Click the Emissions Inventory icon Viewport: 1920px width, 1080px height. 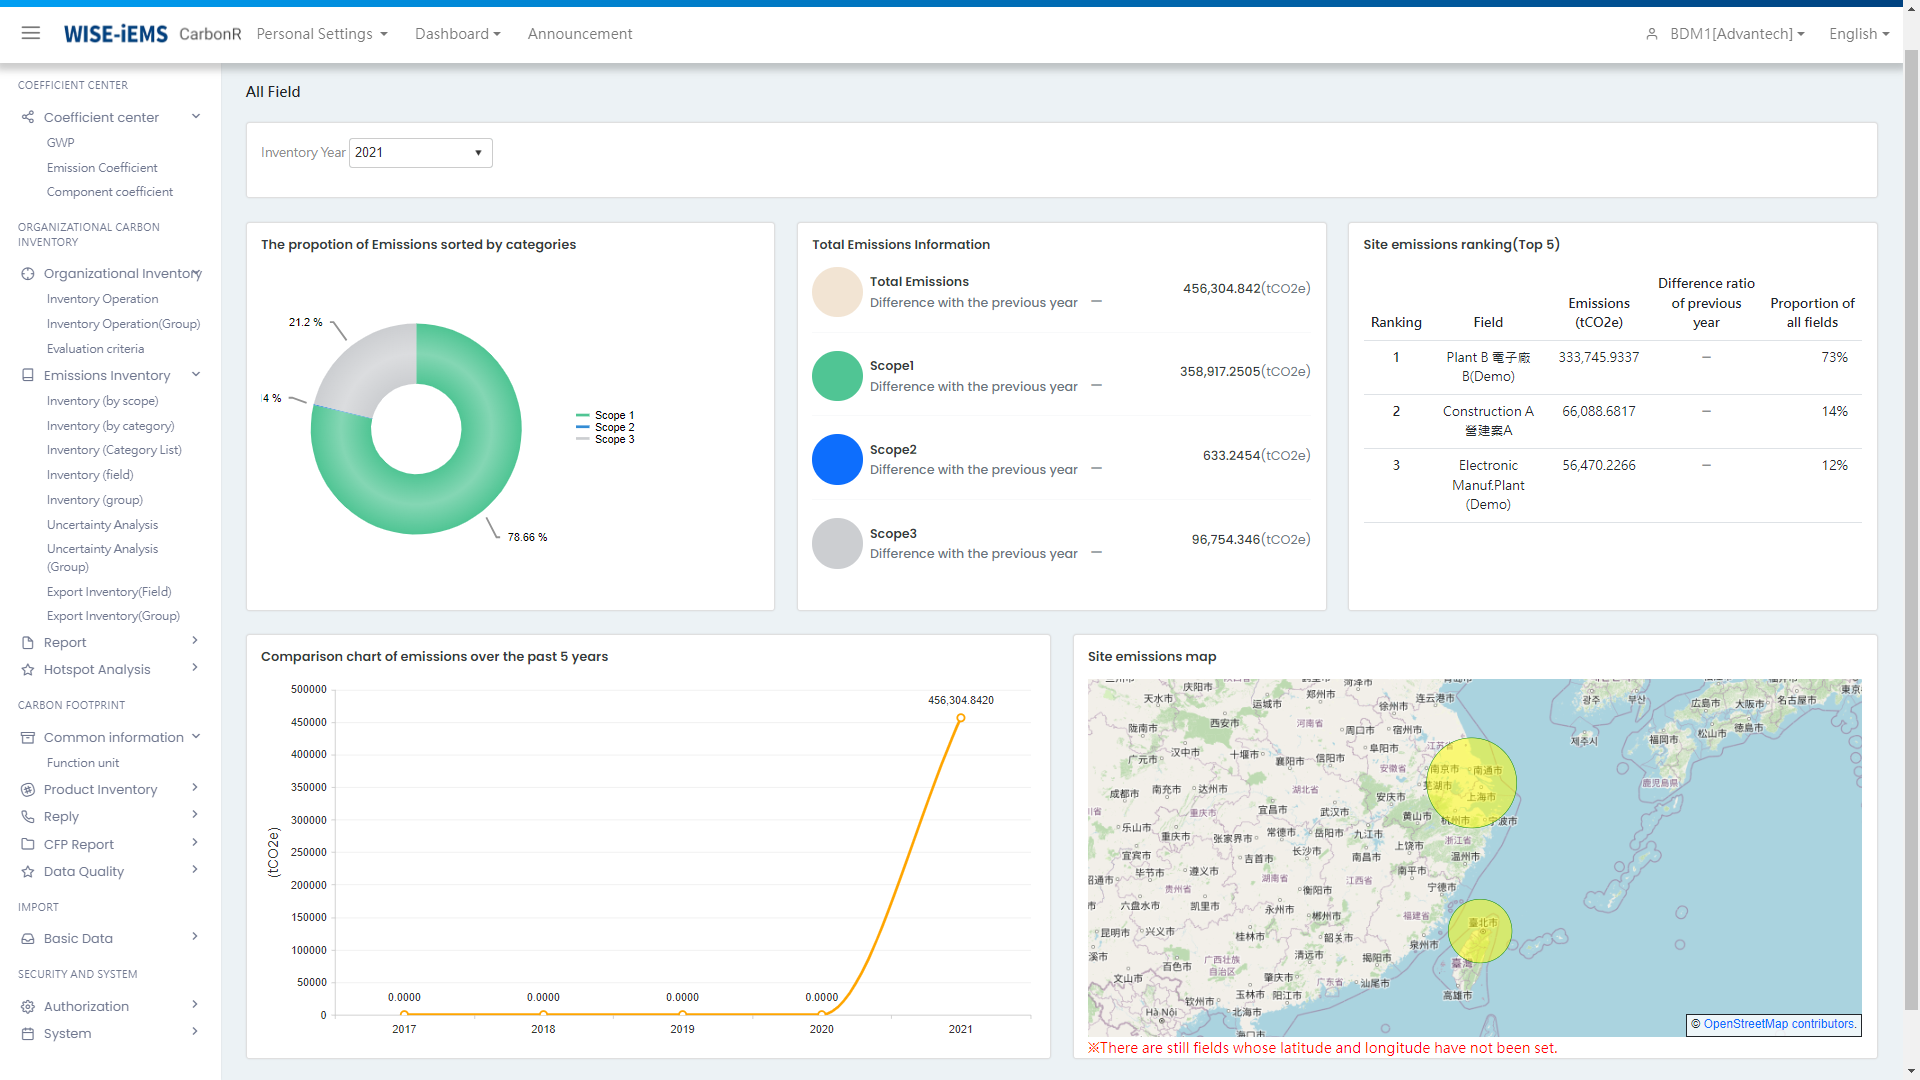[28, 375]
